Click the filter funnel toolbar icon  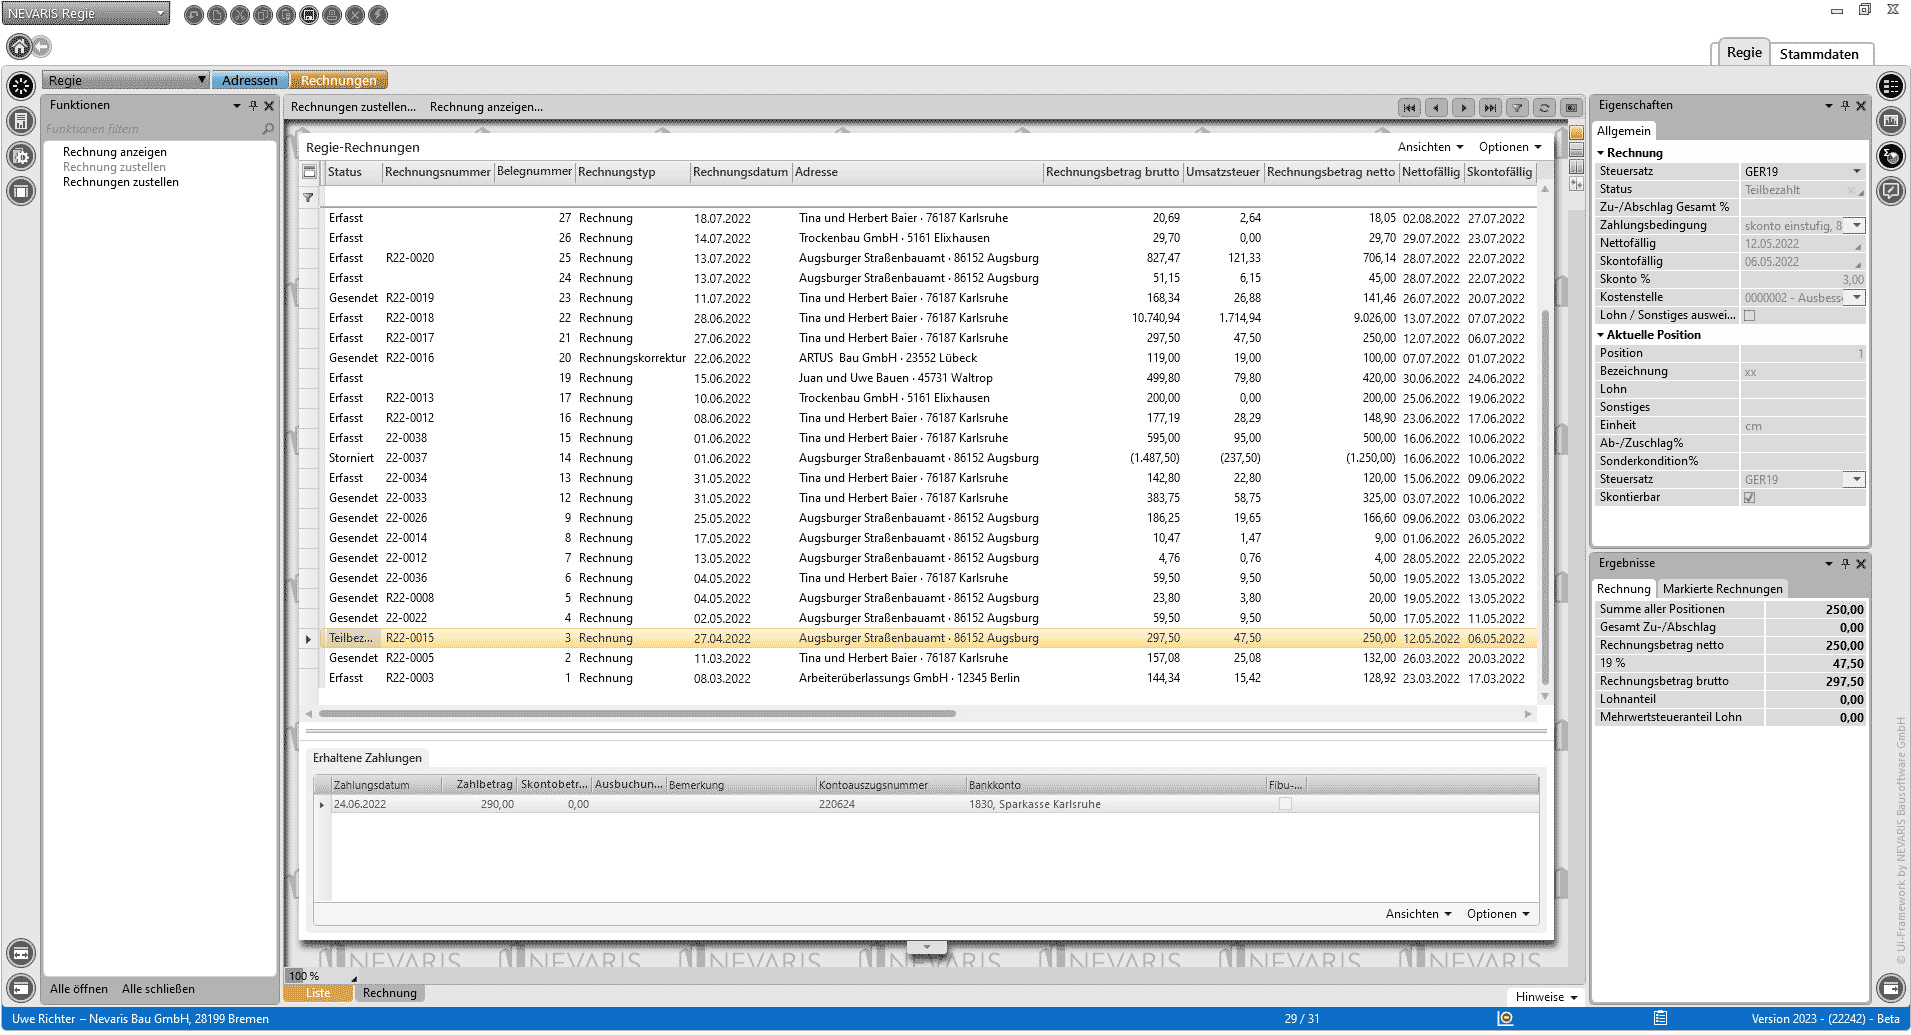pos(1517,108)
